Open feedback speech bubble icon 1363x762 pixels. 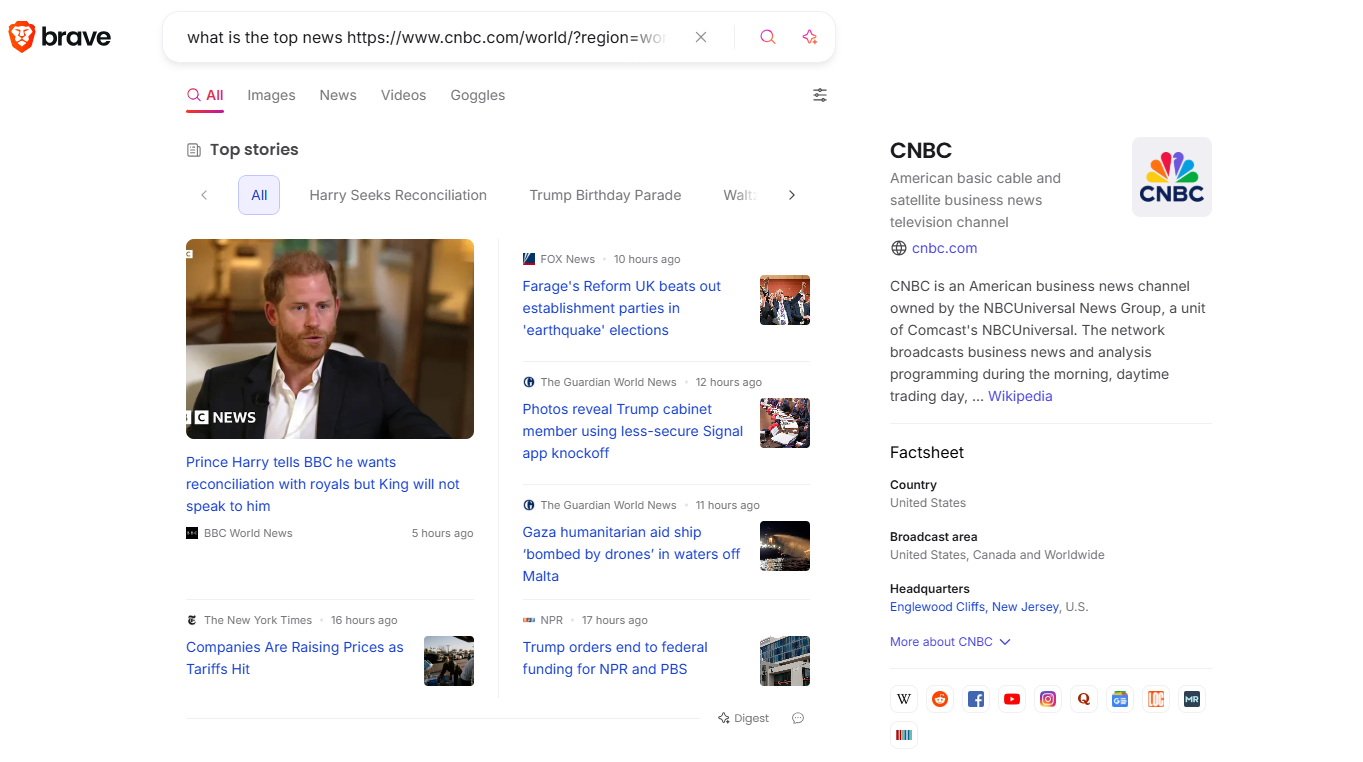coord(798,718)
